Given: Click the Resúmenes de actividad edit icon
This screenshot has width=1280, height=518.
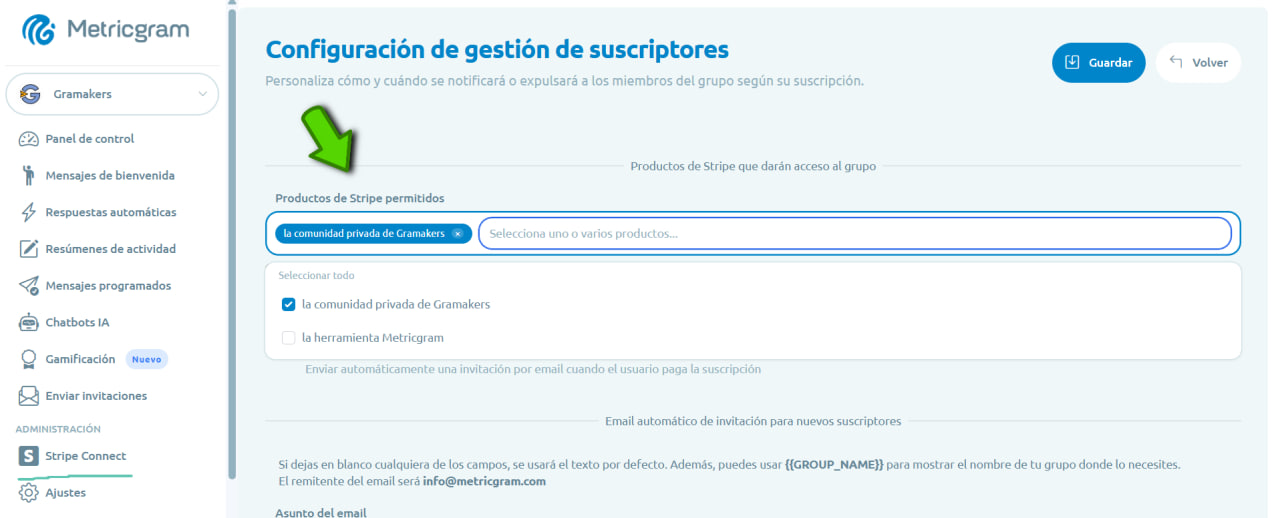Looking at the screenshot, I should pos(29,249).
